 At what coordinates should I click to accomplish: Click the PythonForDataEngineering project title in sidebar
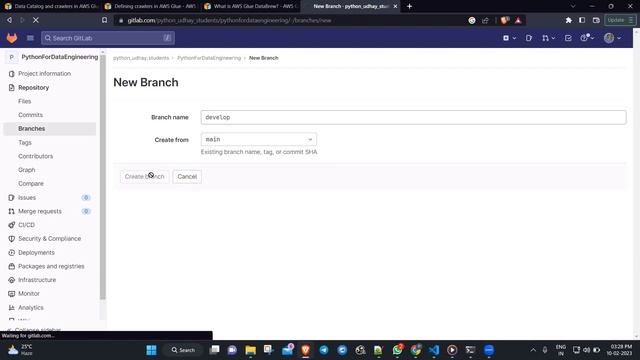60,57
